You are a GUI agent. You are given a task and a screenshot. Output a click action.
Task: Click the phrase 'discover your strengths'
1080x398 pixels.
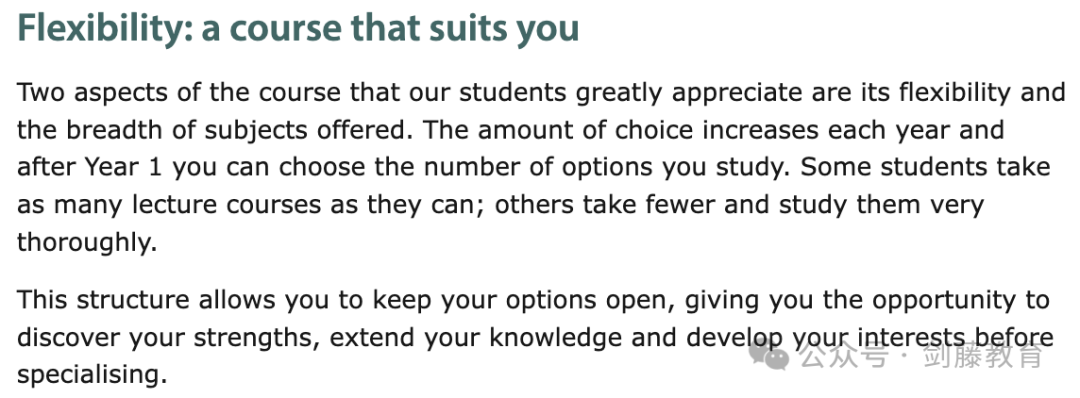tap(172, 337)
